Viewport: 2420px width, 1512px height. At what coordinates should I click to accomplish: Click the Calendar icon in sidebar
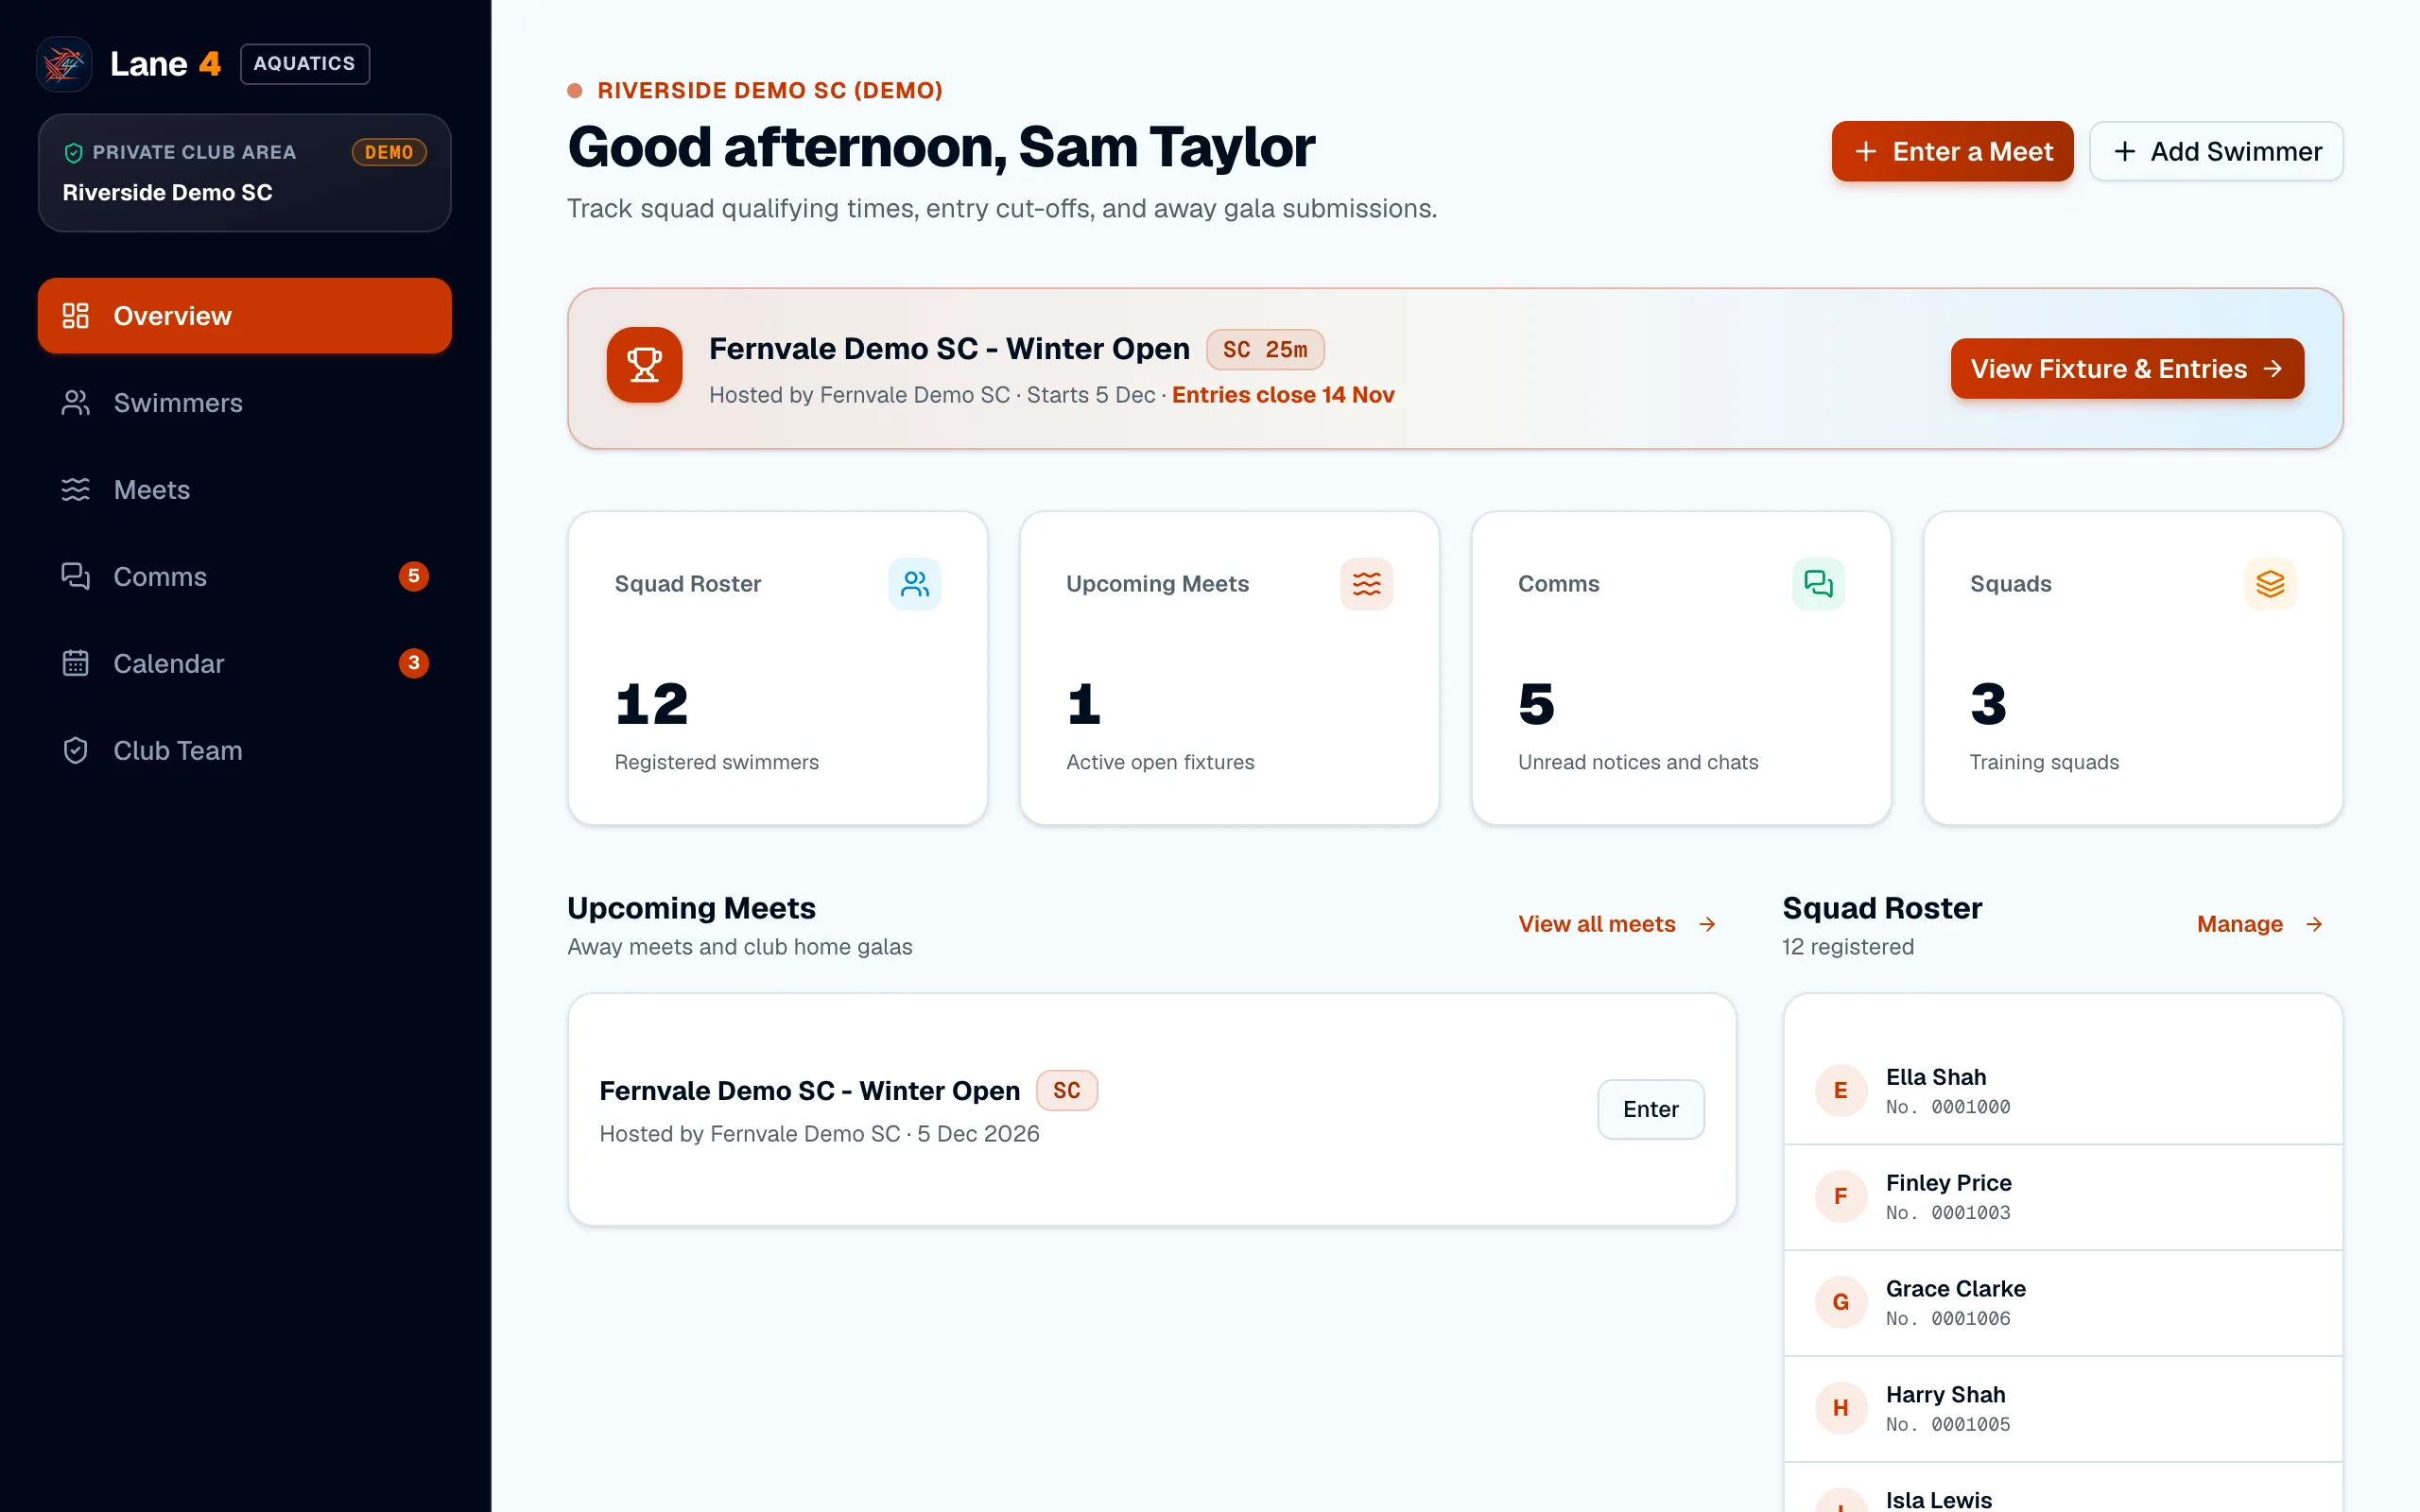[x=75, y=664]
